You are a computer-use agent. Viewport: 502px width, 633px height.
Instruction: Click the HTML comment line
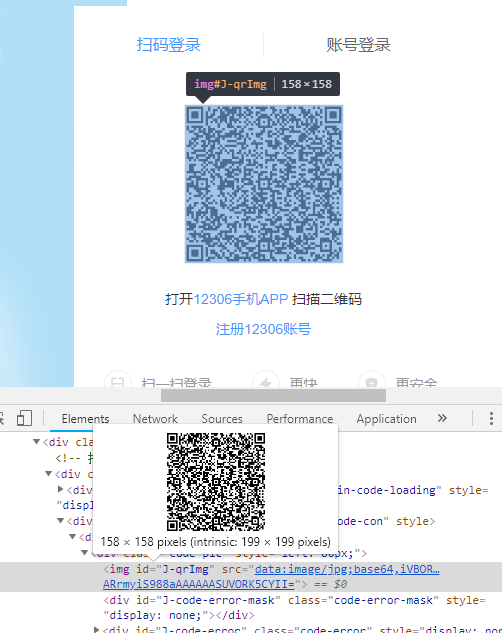coord(75,458)
